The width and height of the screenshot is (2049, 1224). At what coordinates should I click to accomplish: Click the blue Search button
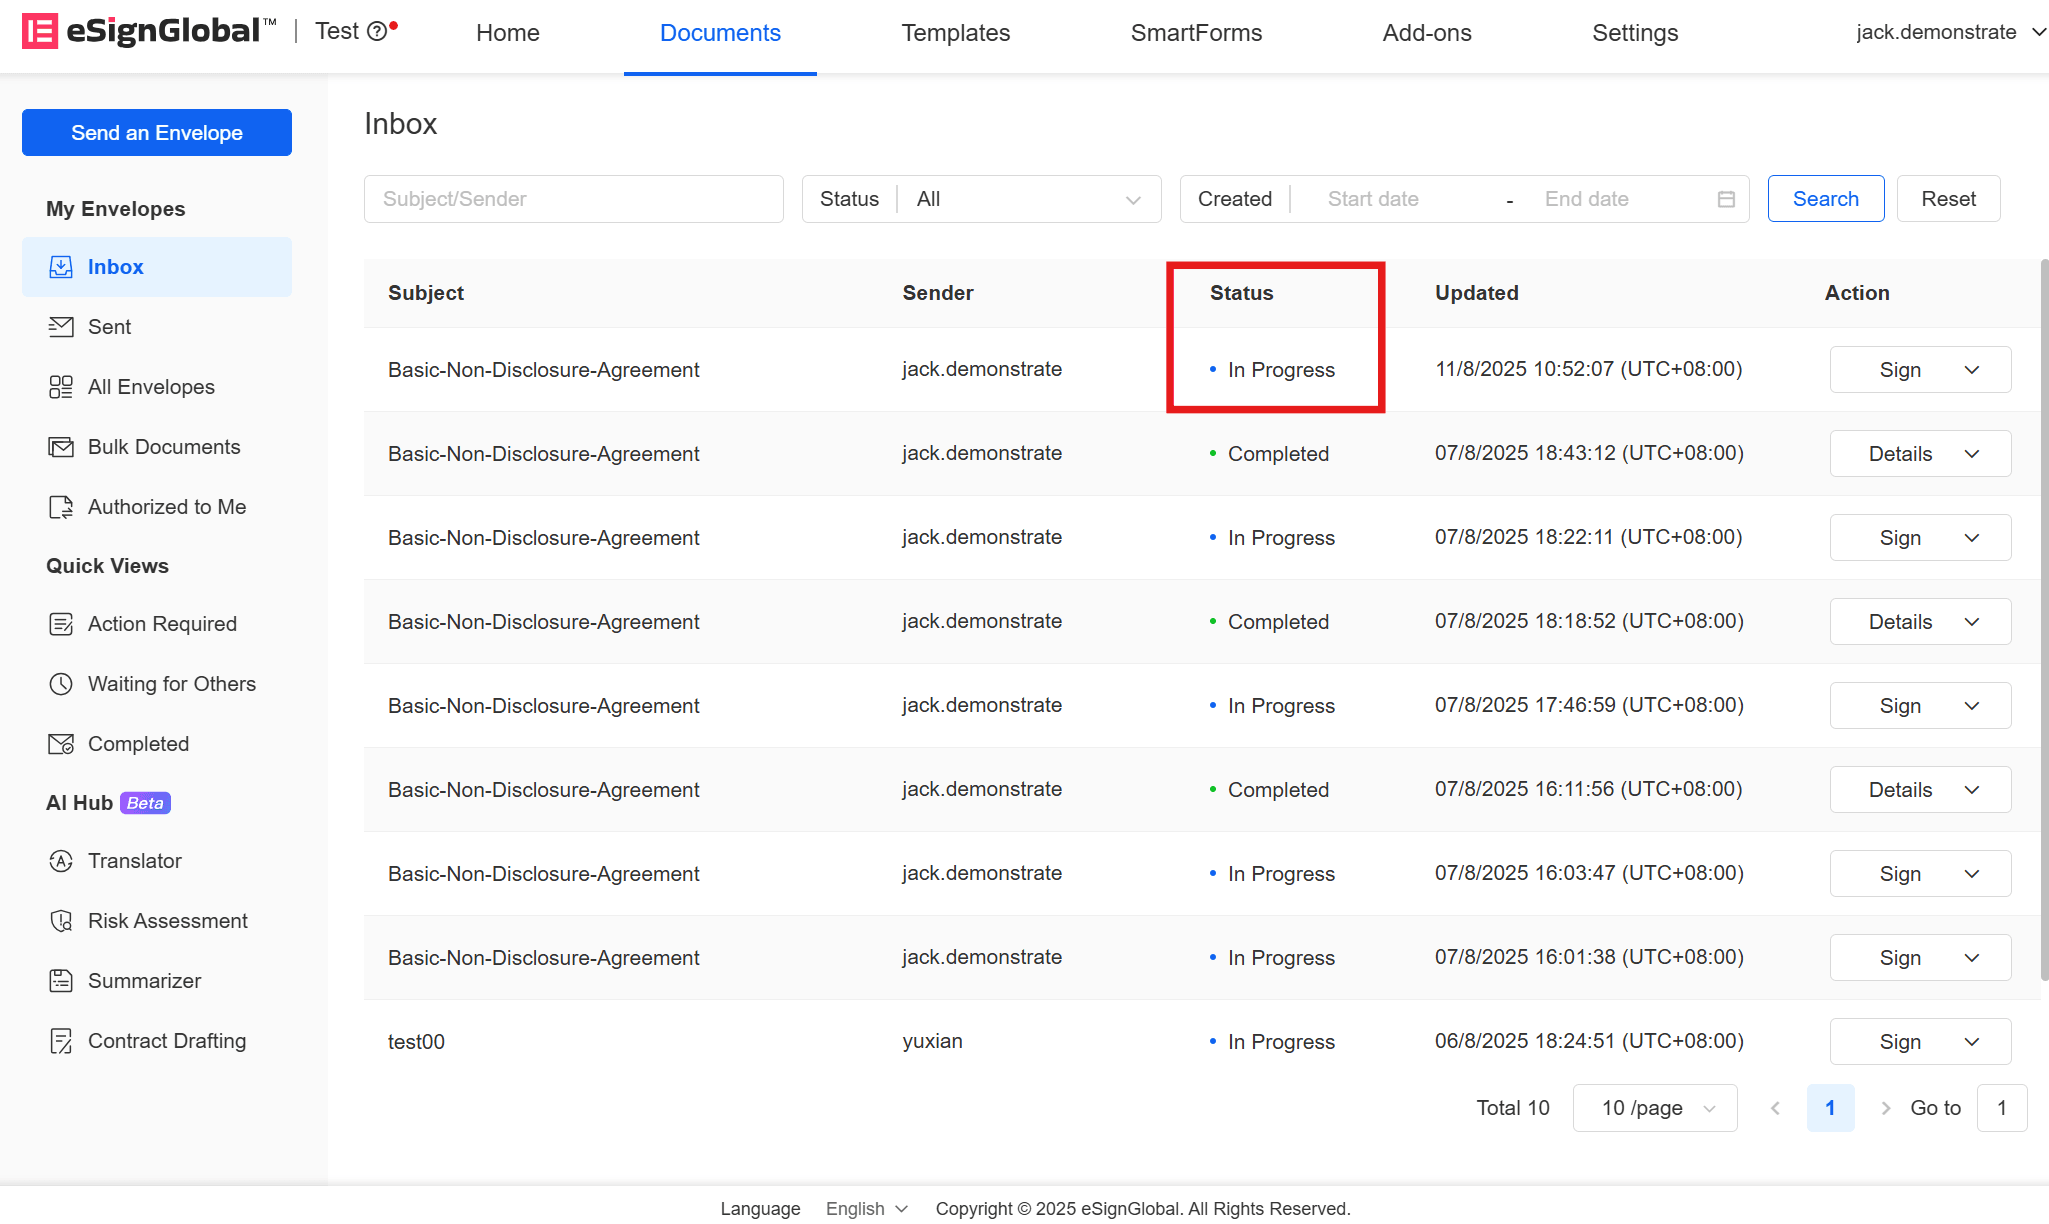pyautogui.click(x=1825, y=199)
